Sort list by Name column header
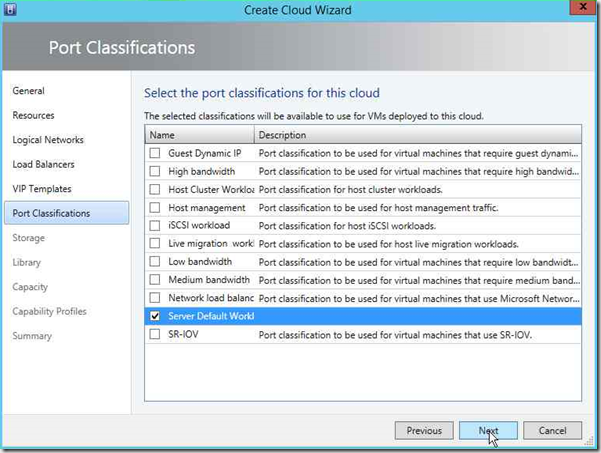The width and height of the screenshot is (601, 453). [200, 135]
